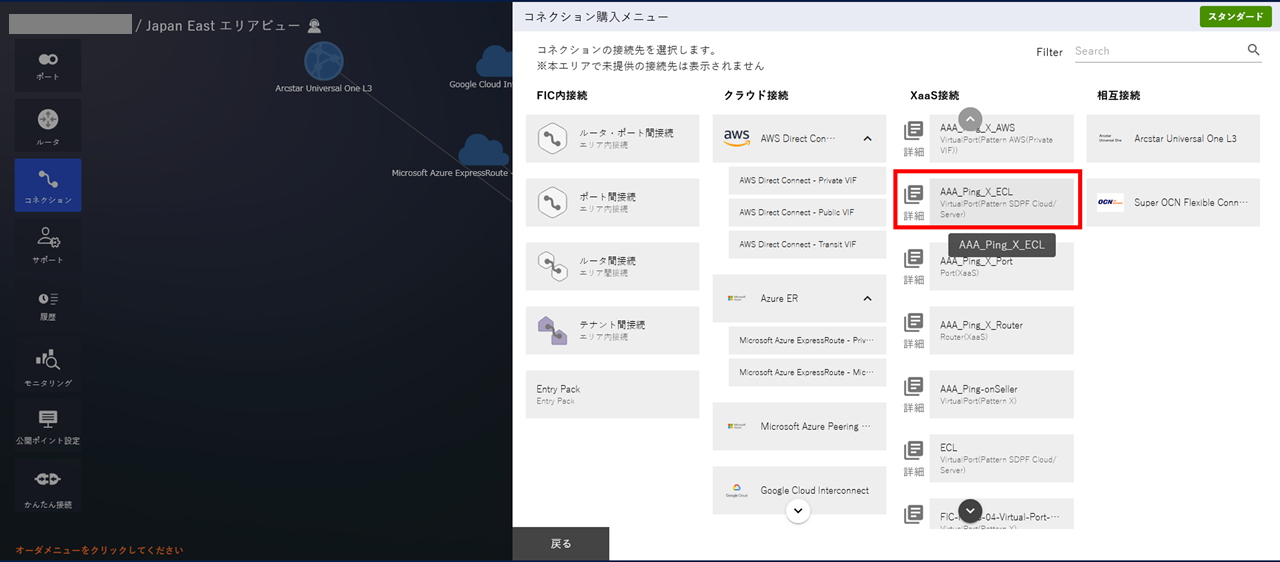Click the up arrow in XaaS list
Viewport: 1280px width, 562px height.
(x=970, y=118)
